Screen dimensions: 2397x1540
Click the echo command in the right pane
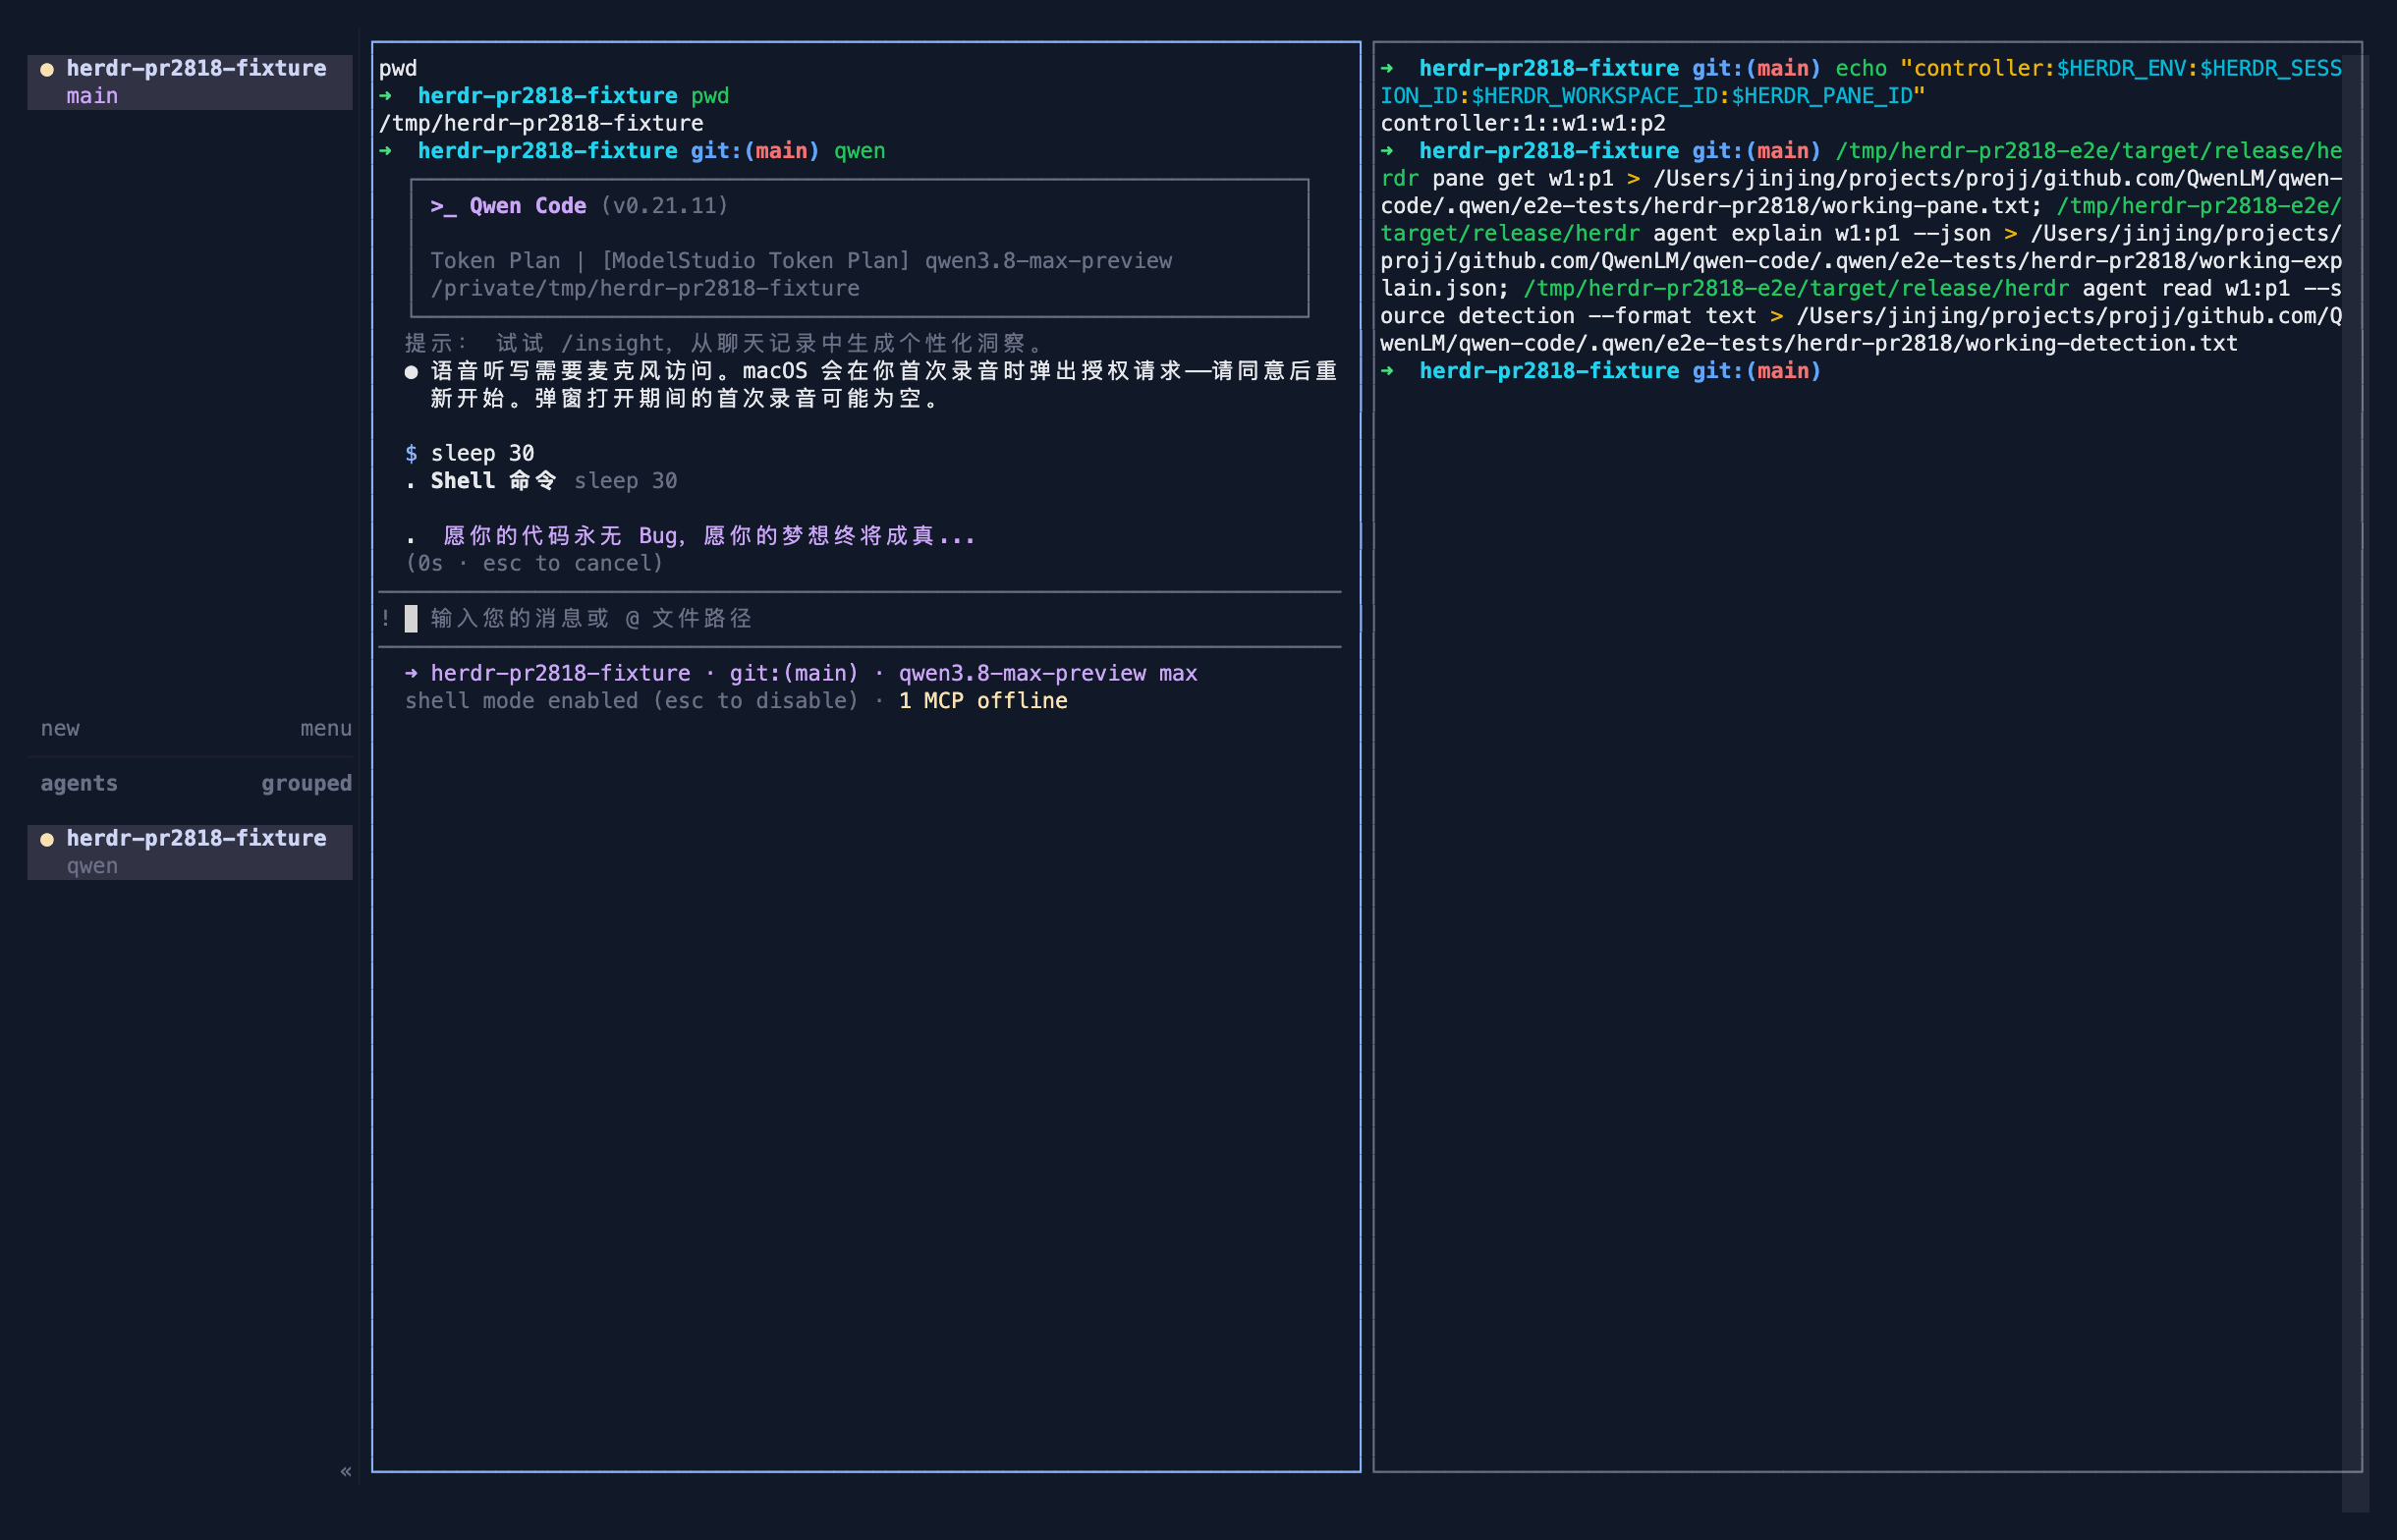[x=1861, y=82]
